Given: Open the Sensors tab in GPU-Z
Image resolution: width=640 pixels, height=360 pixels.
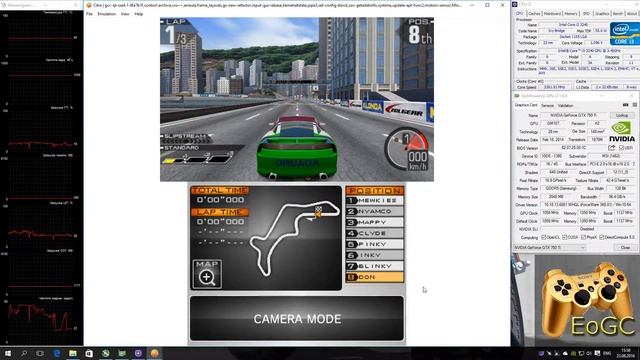Looking at the screenshot, I should [547, 105].
